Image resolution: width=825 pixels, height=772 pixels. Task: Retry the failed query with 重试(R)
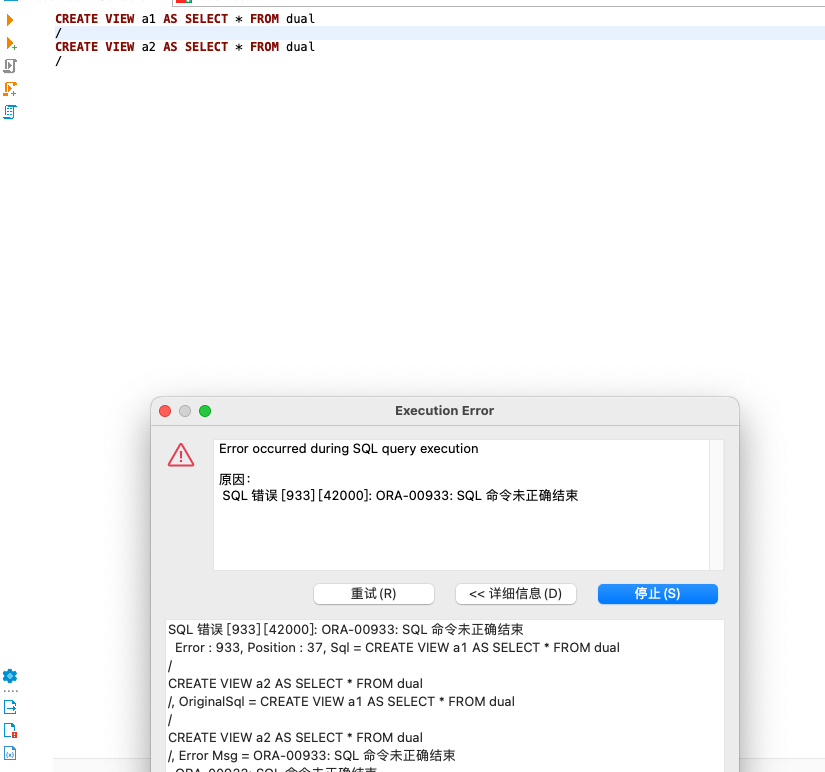(373, 594)
